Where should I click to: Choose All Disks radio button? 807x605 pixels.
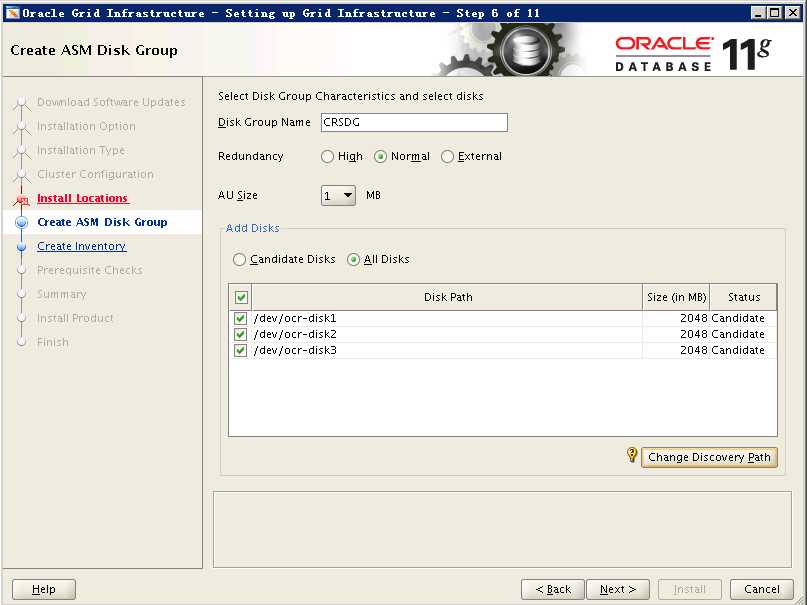click(x=353, y=259)
